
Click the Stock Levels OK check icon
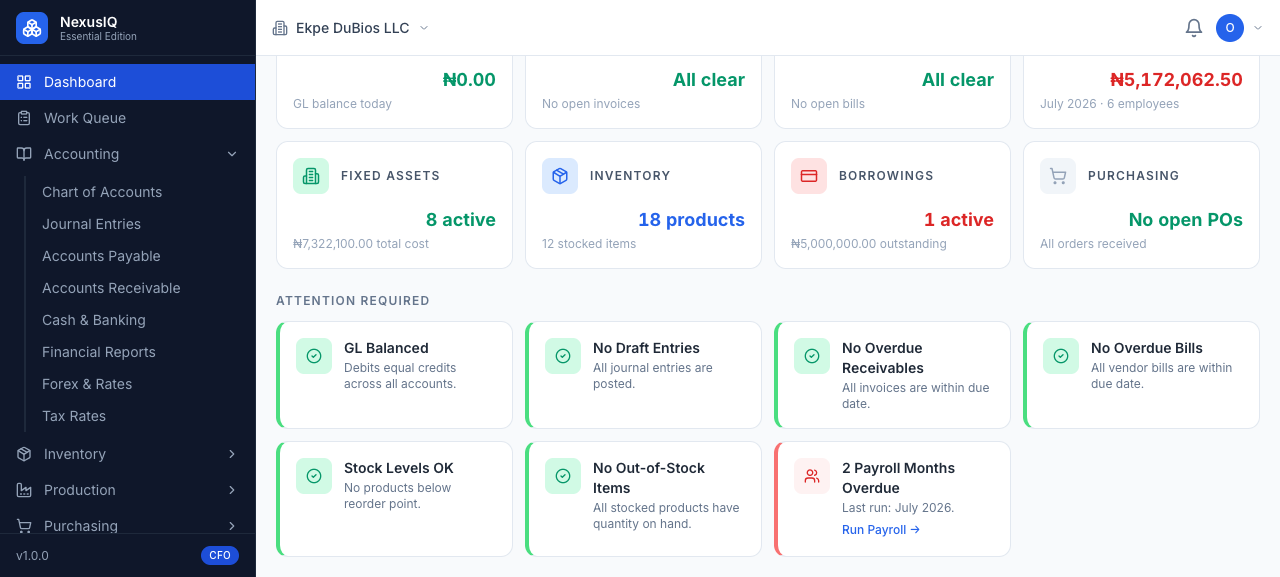[314, 476]
